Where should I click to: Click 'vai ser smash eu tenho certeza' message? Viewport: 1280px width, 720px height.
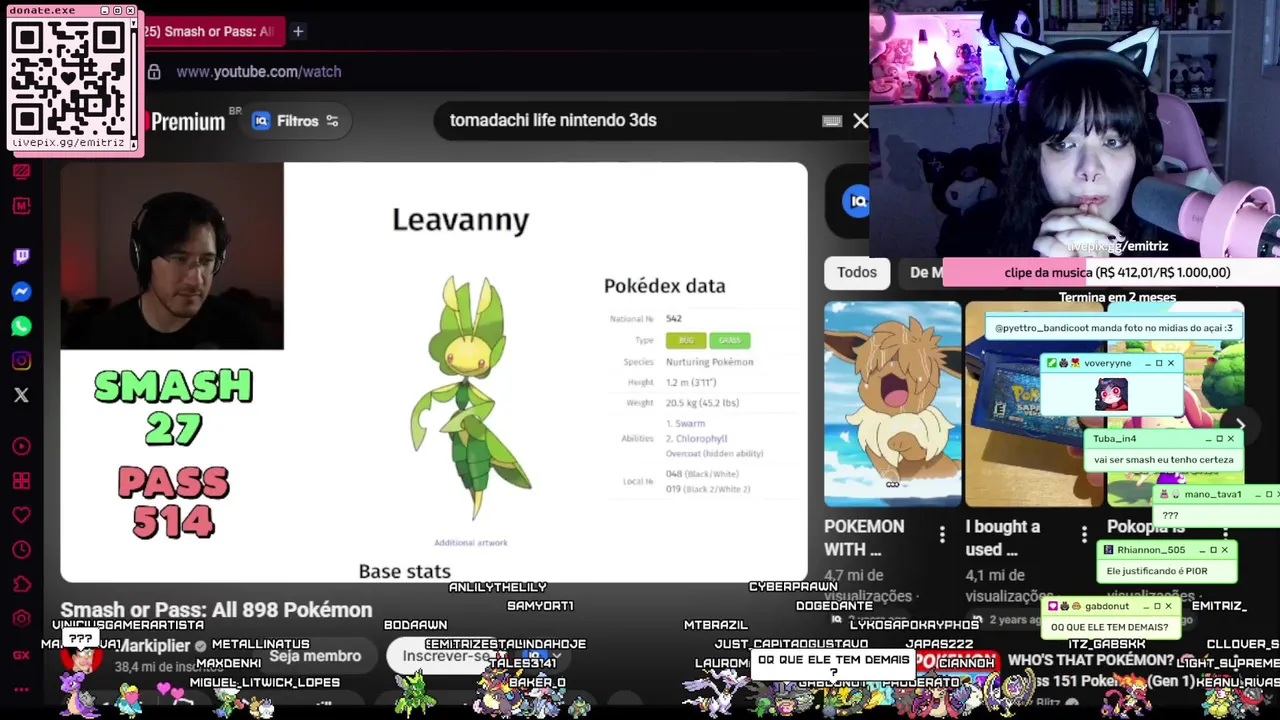[x=1164, y=460]
